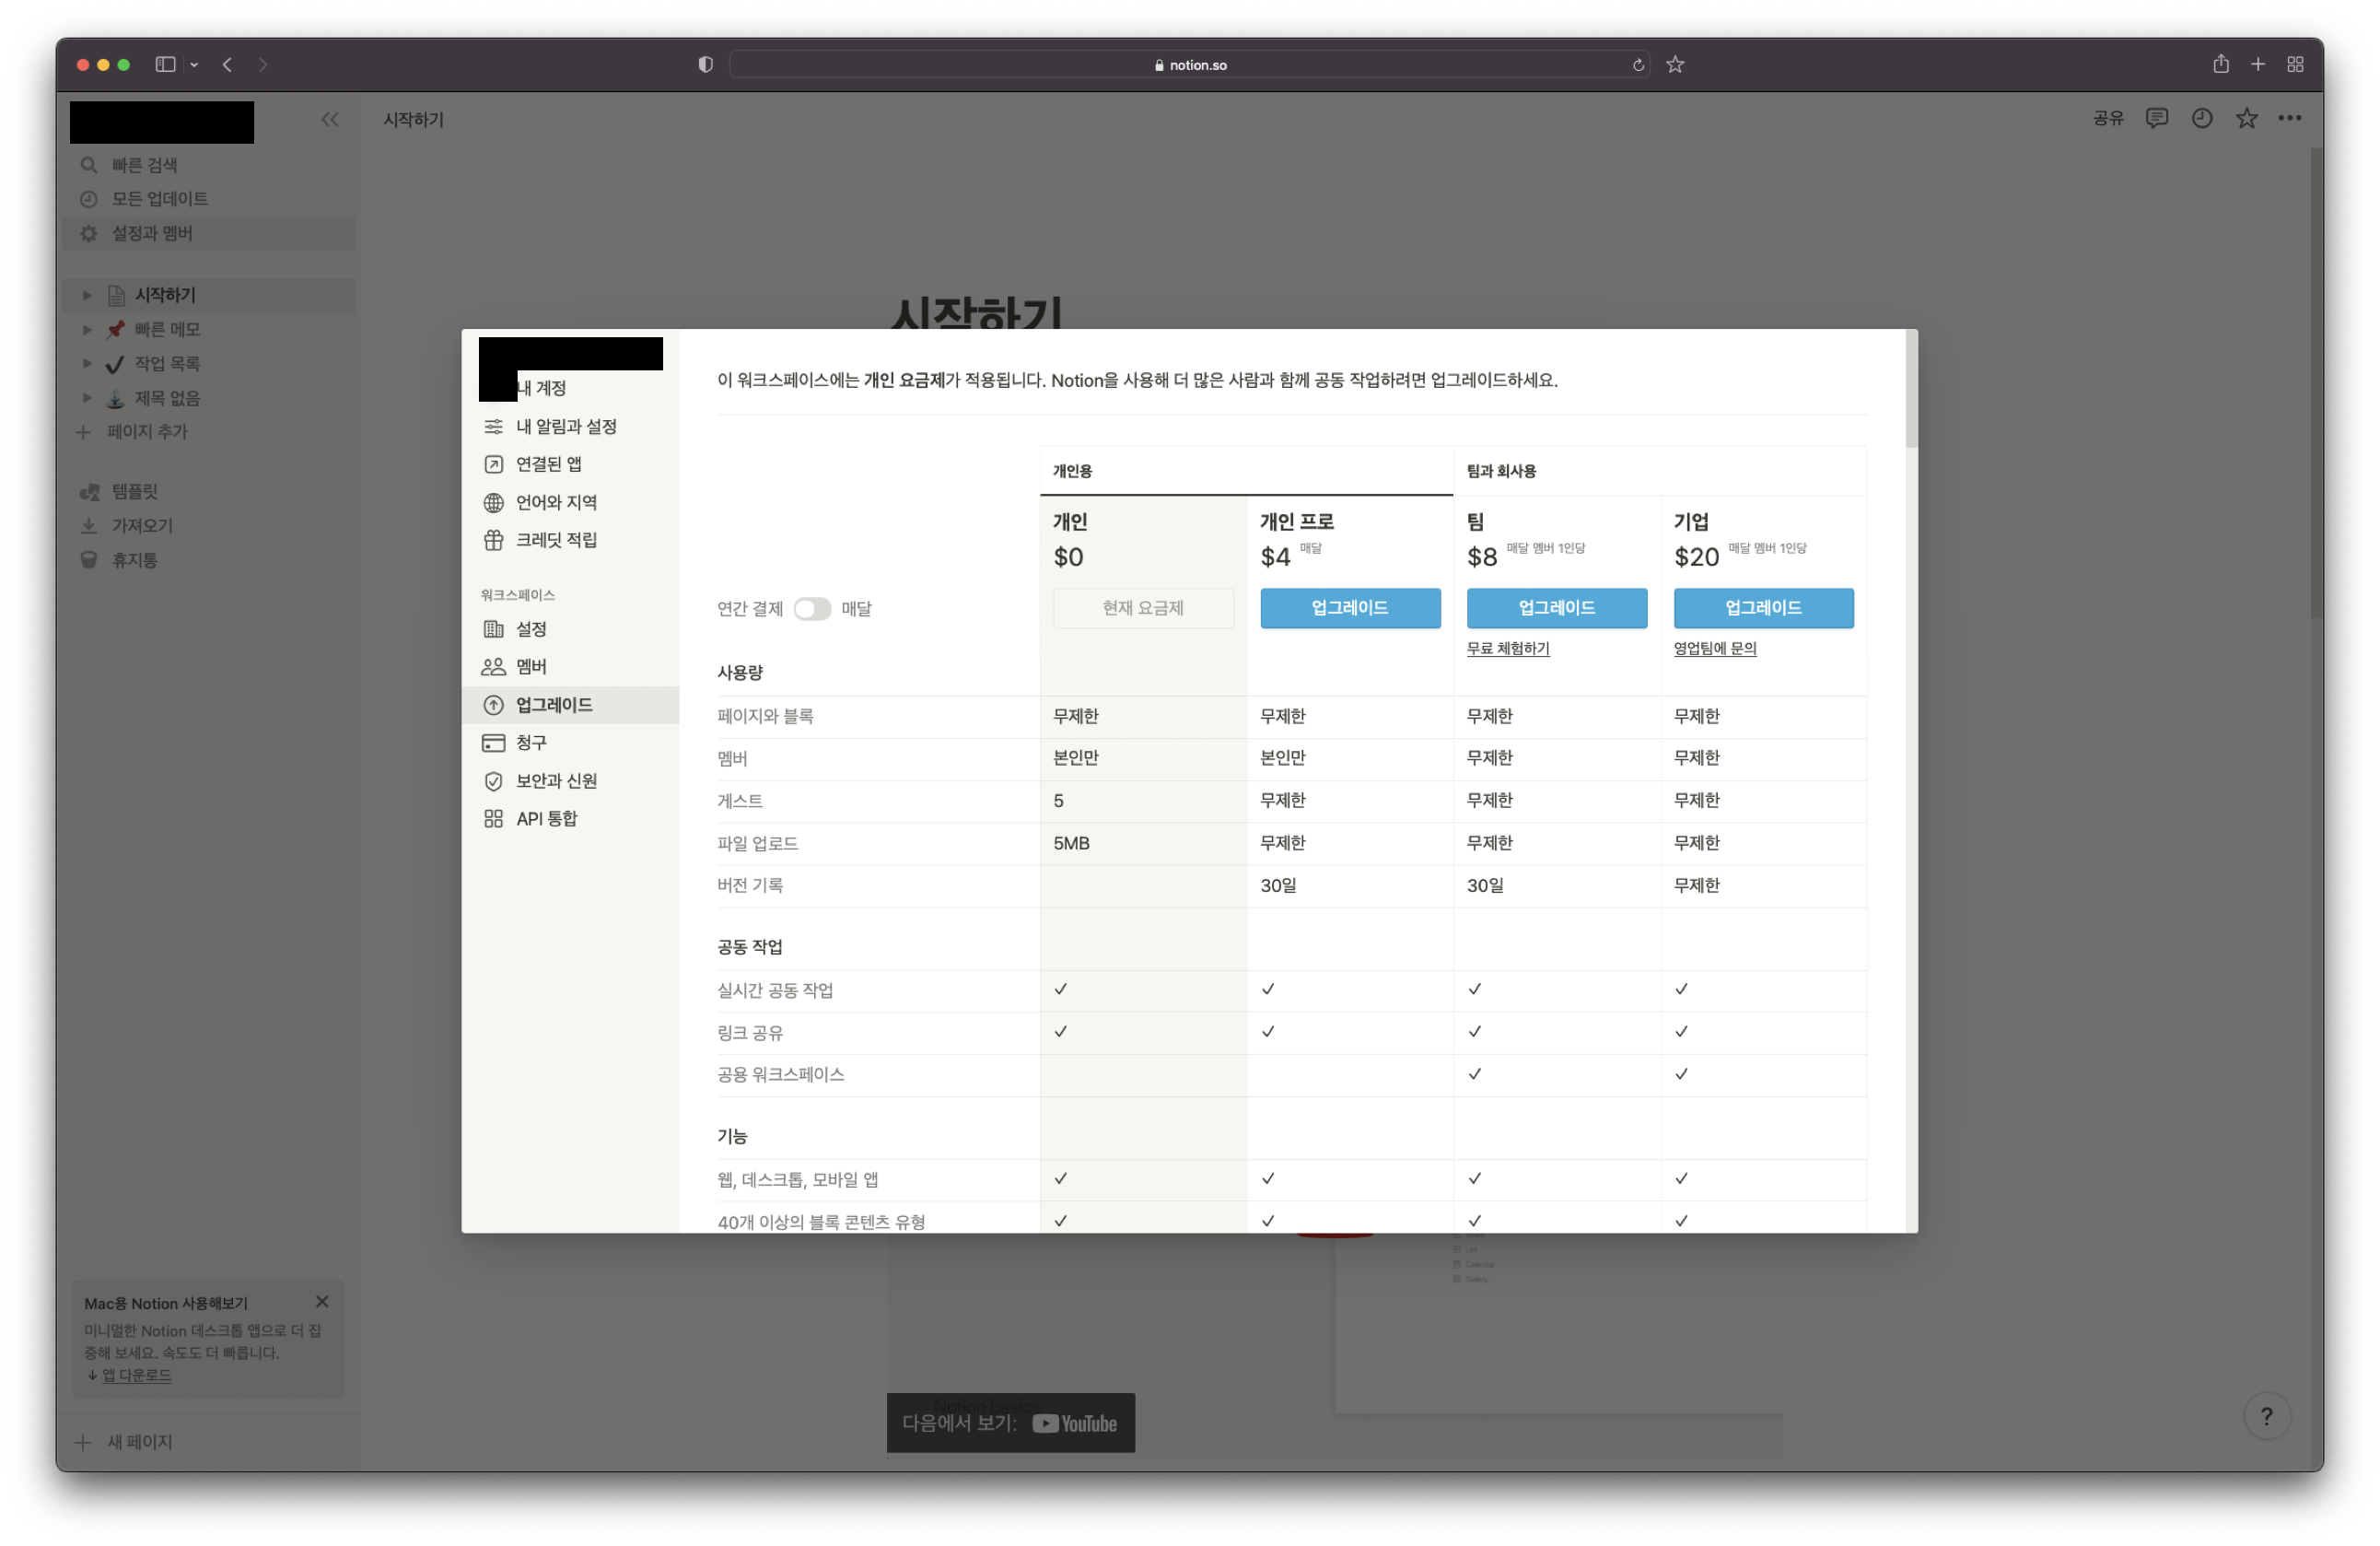Click the 시작하기 breadcrumb title
2380x1546 pixels.
click(413, 120)
